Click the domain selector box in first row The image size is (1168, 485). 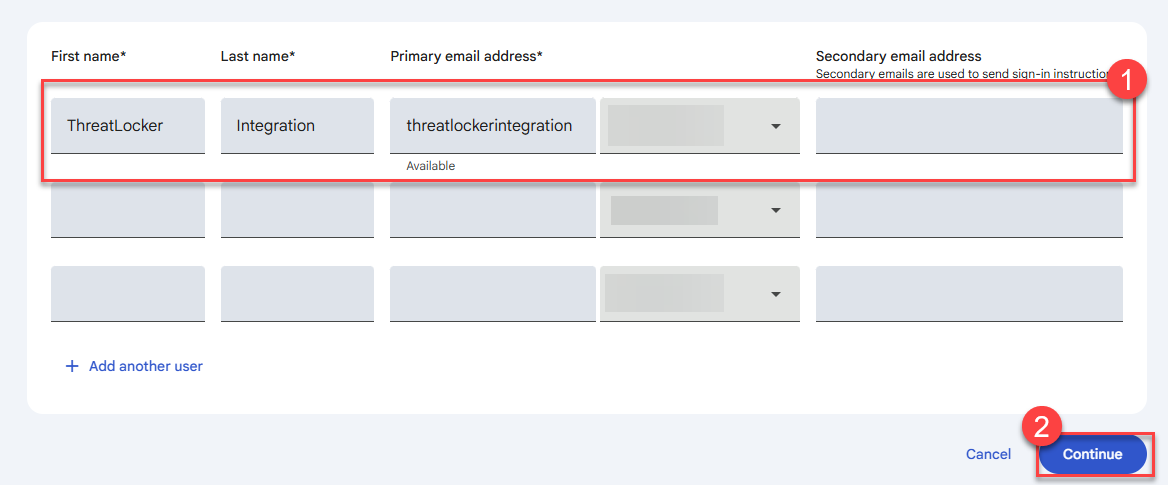(x=699, y=126)
